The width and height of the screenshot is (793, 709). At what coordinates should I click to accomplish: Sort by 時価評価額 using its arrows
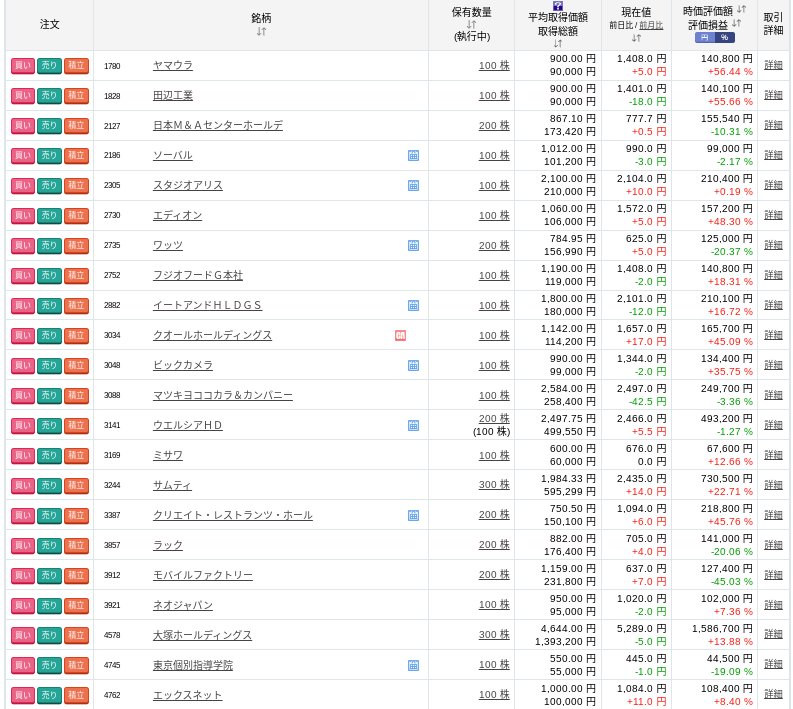(x=741, y=9)
